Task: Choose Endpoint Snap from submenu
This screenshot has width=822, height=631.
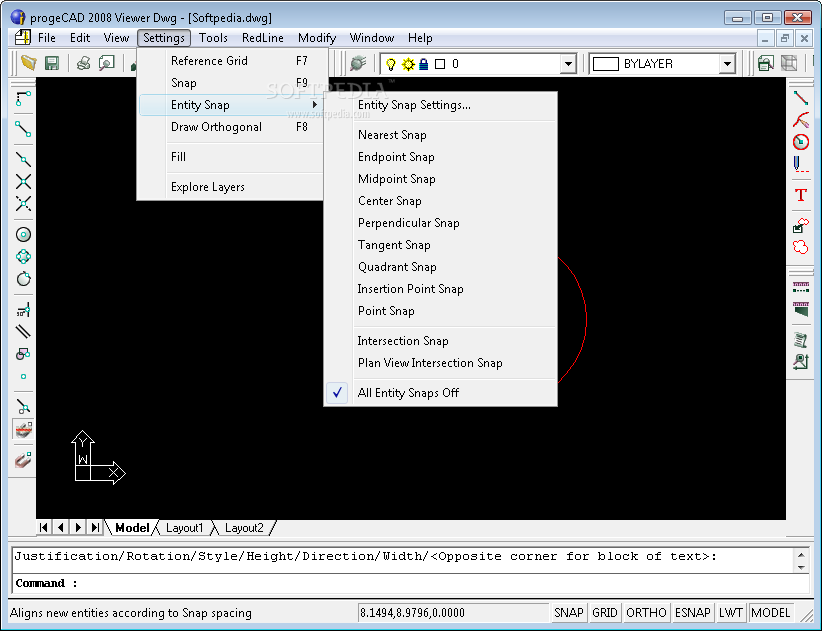Action: point(440,157)
